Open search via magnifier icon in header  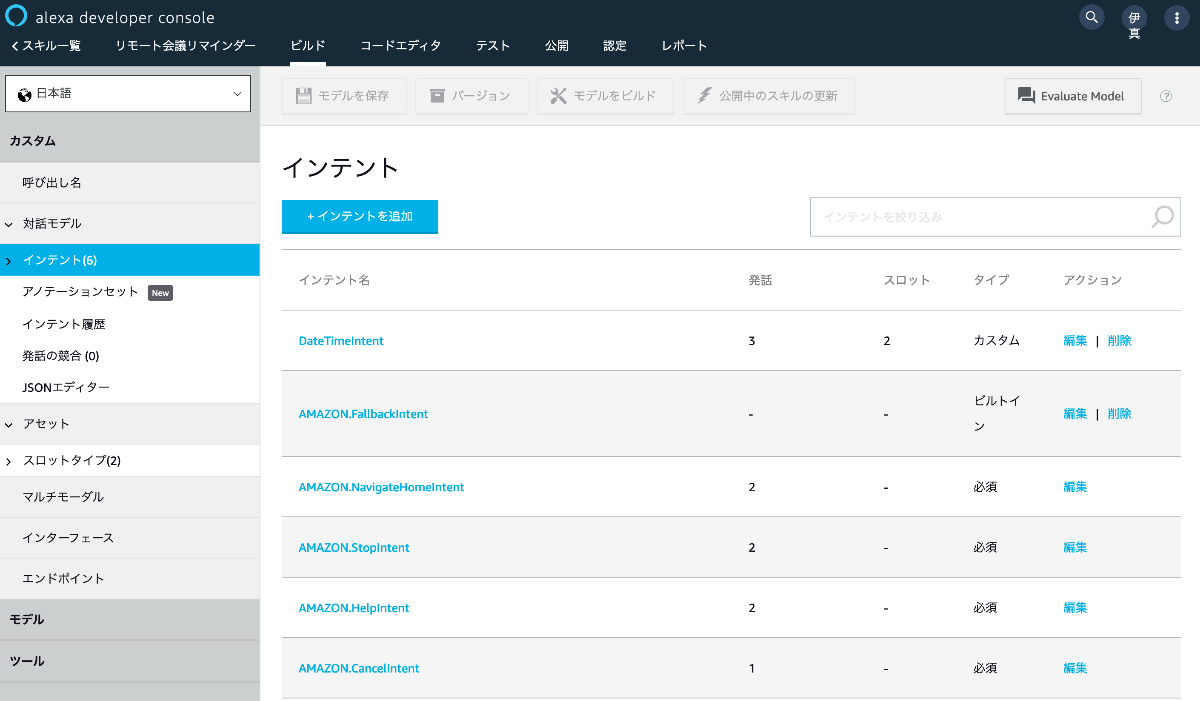click(x=1092, y=17)
